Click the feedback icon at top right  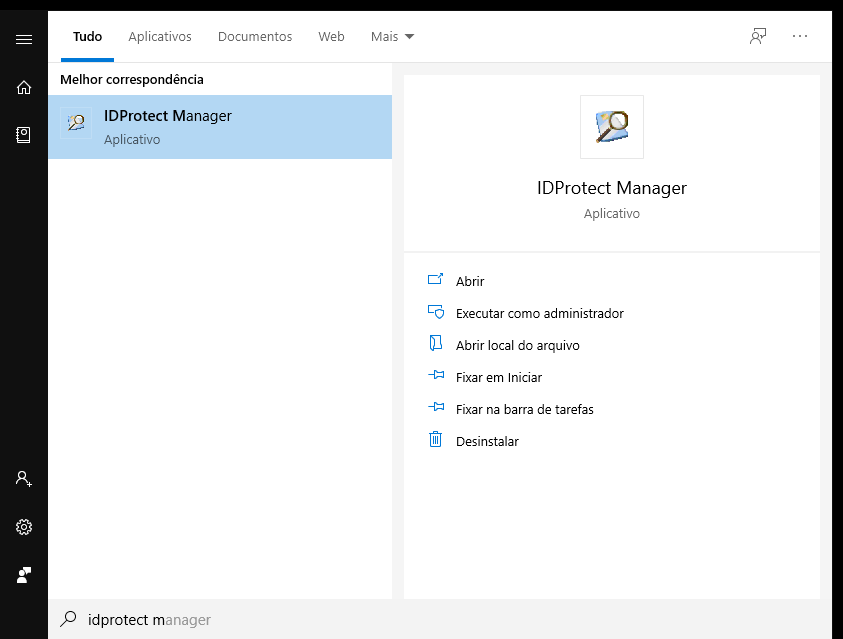(x=758, y=36)
